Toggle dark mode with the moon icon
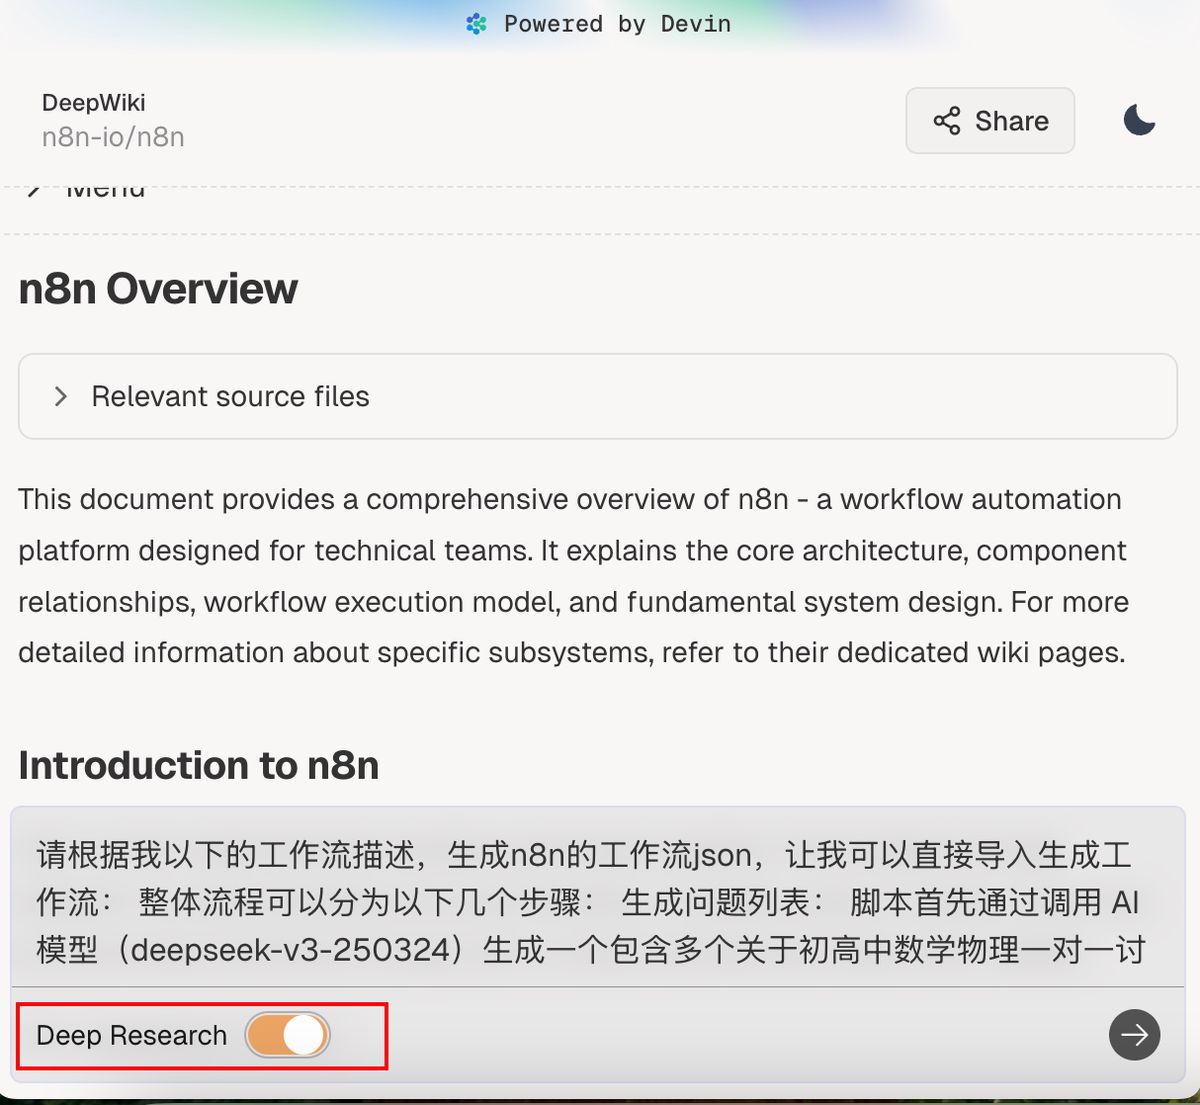Screen dimensions: 1200x1105 pos(1138,120)
